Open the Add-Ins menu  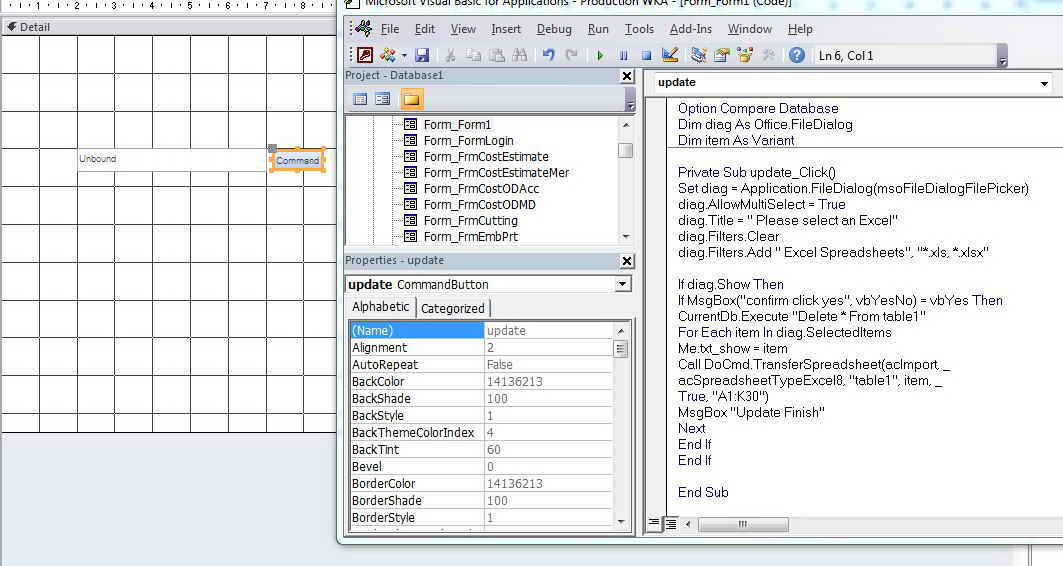pos(690,29)
